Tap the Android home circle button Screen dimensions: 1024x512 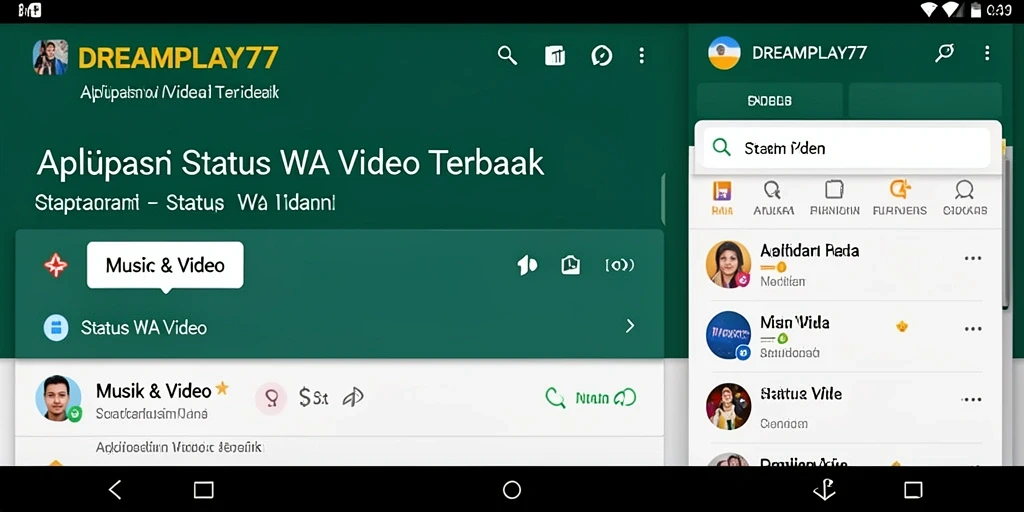coord(512,490)
